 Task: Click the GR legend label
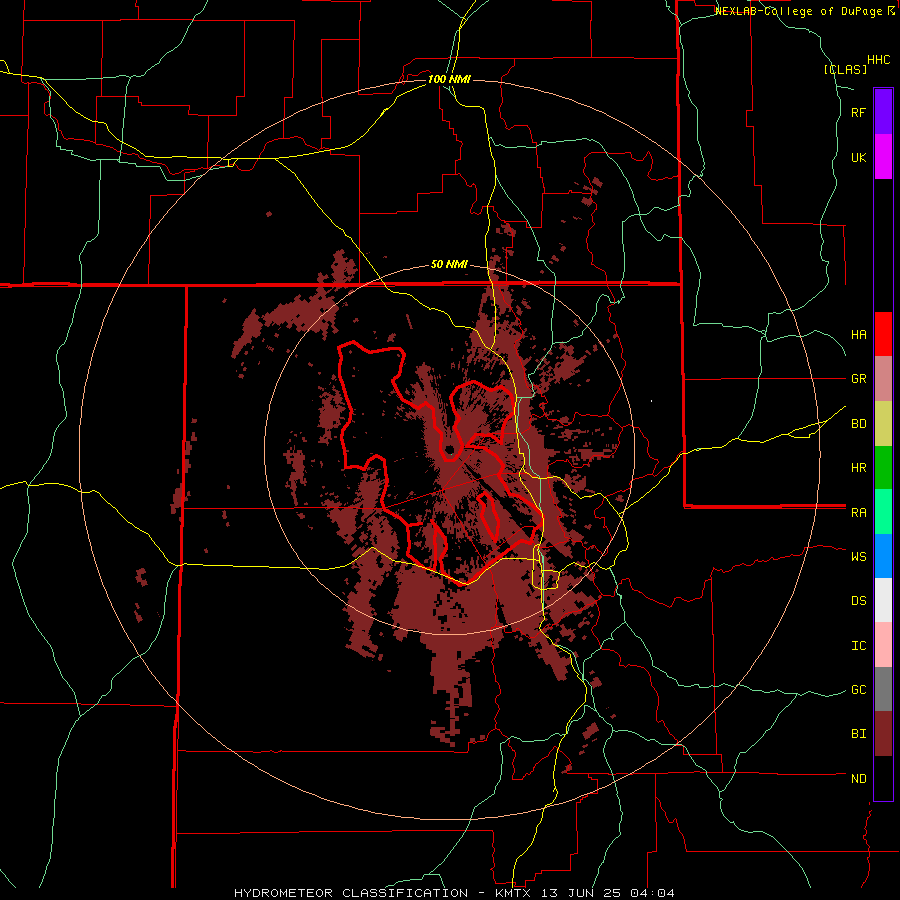(858, 379)
